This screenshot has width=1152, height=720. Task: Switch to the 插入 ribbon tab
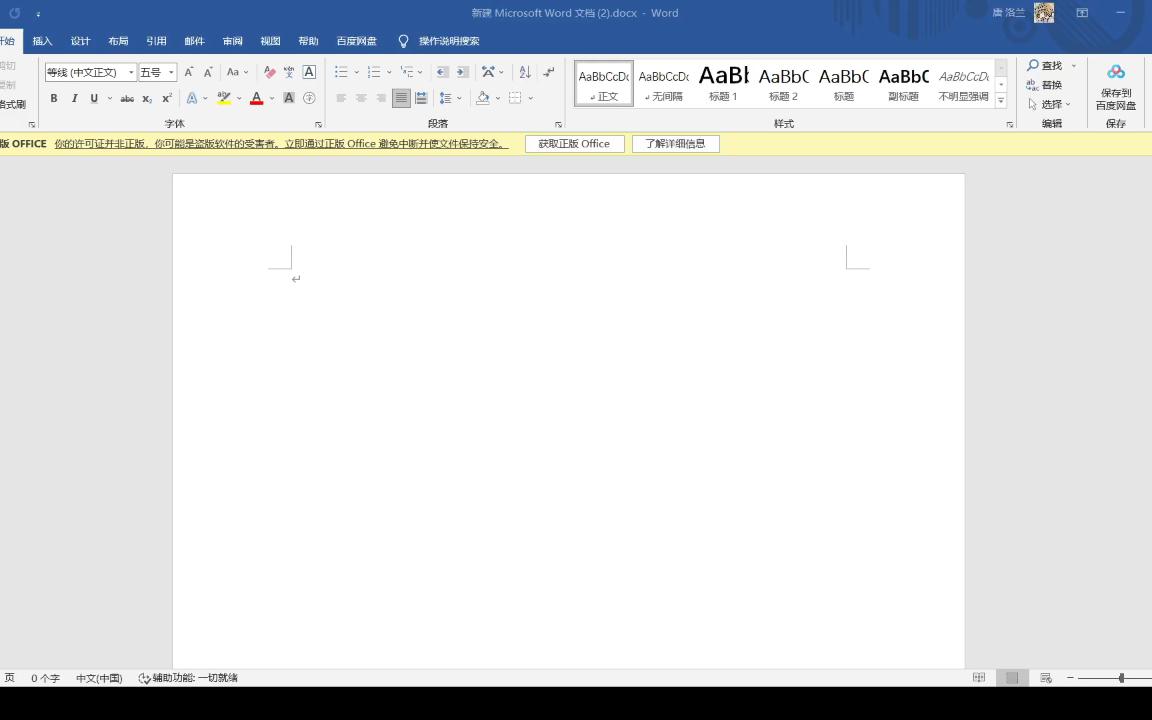coord(41,41)
